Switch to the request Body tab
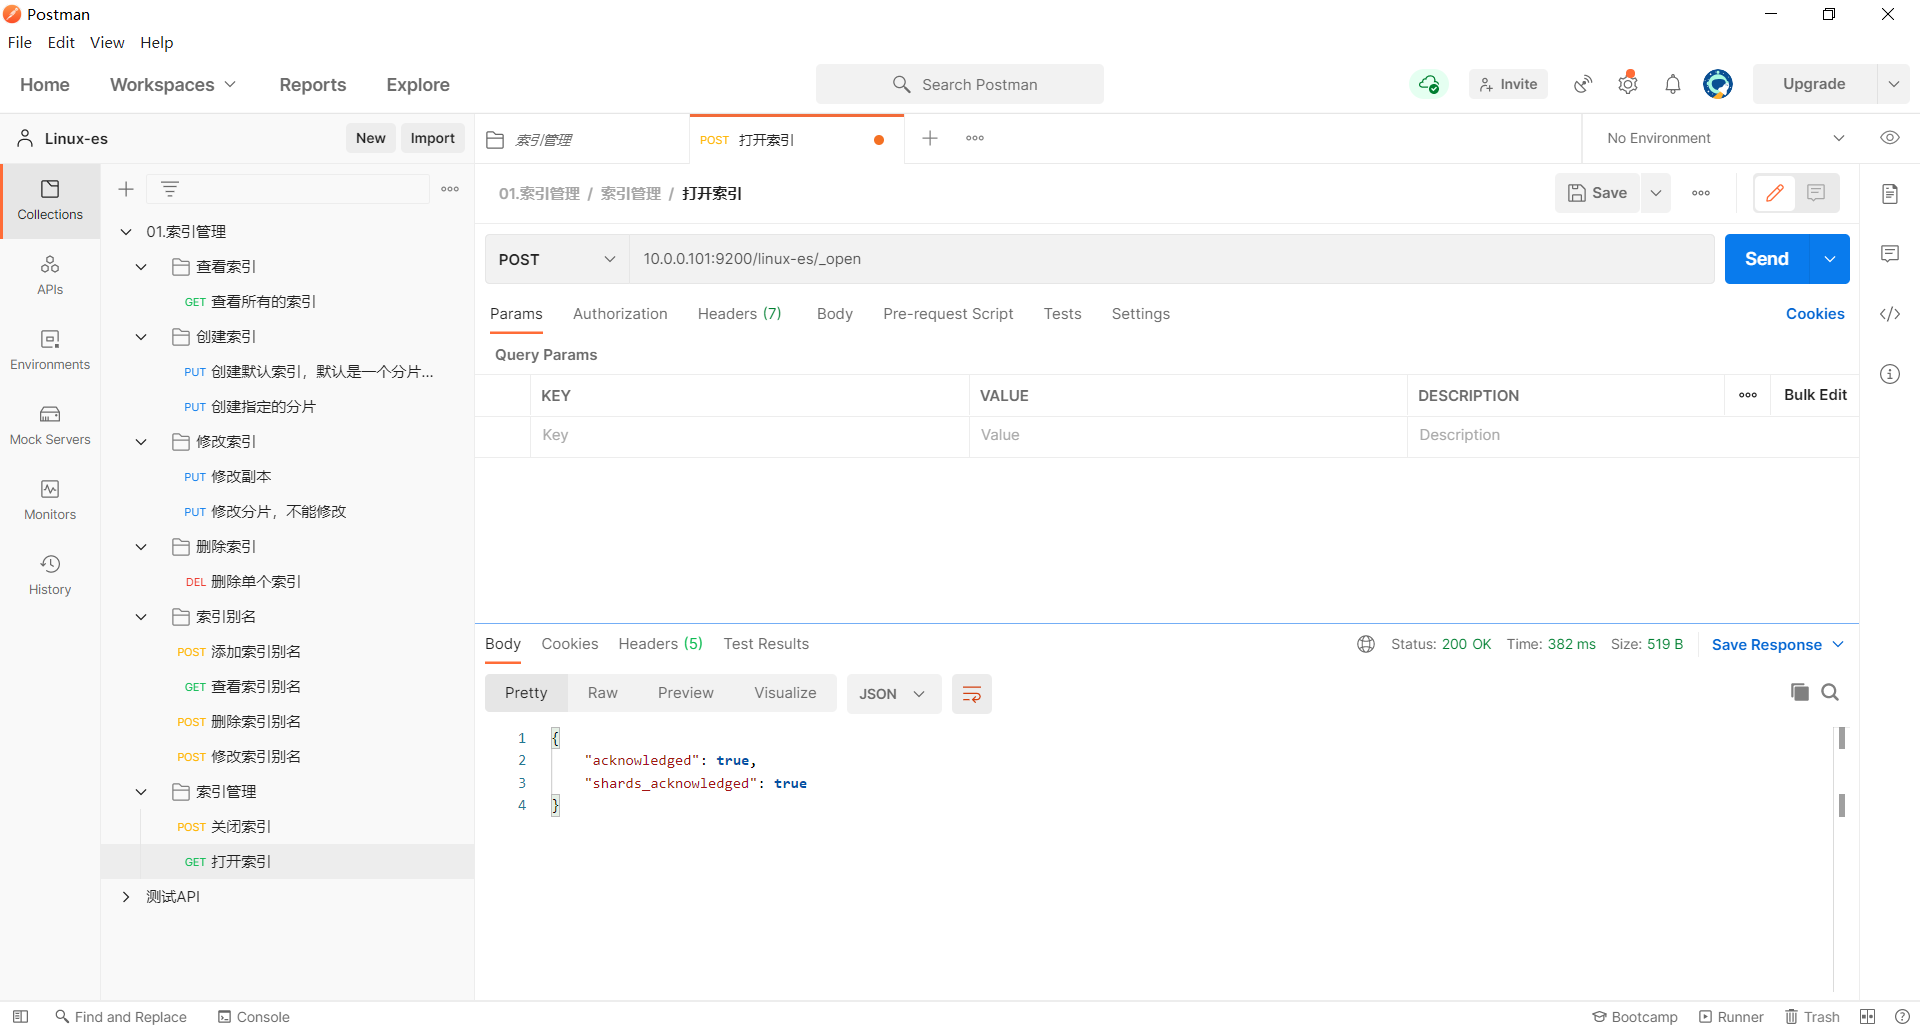 pos(835,314)
